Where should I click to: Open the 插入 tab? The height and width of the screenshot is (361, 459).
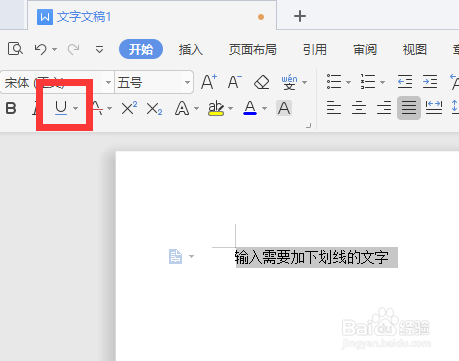point(191,50)
